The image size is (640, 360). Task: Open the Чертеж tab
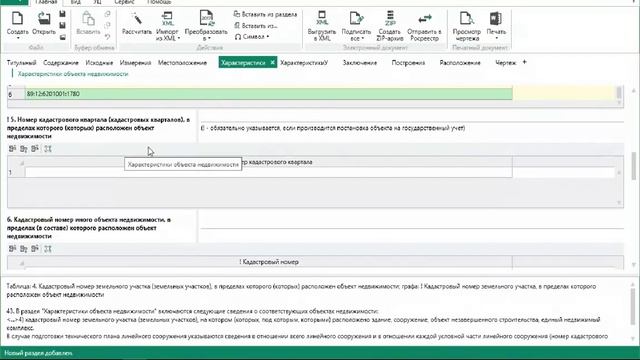point(506,63)
